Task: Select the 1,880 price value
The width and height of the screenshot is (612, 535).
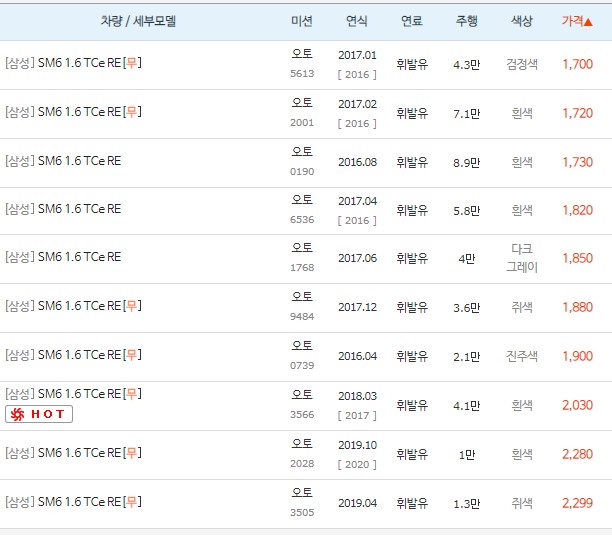Action: [x=577, y=307]
